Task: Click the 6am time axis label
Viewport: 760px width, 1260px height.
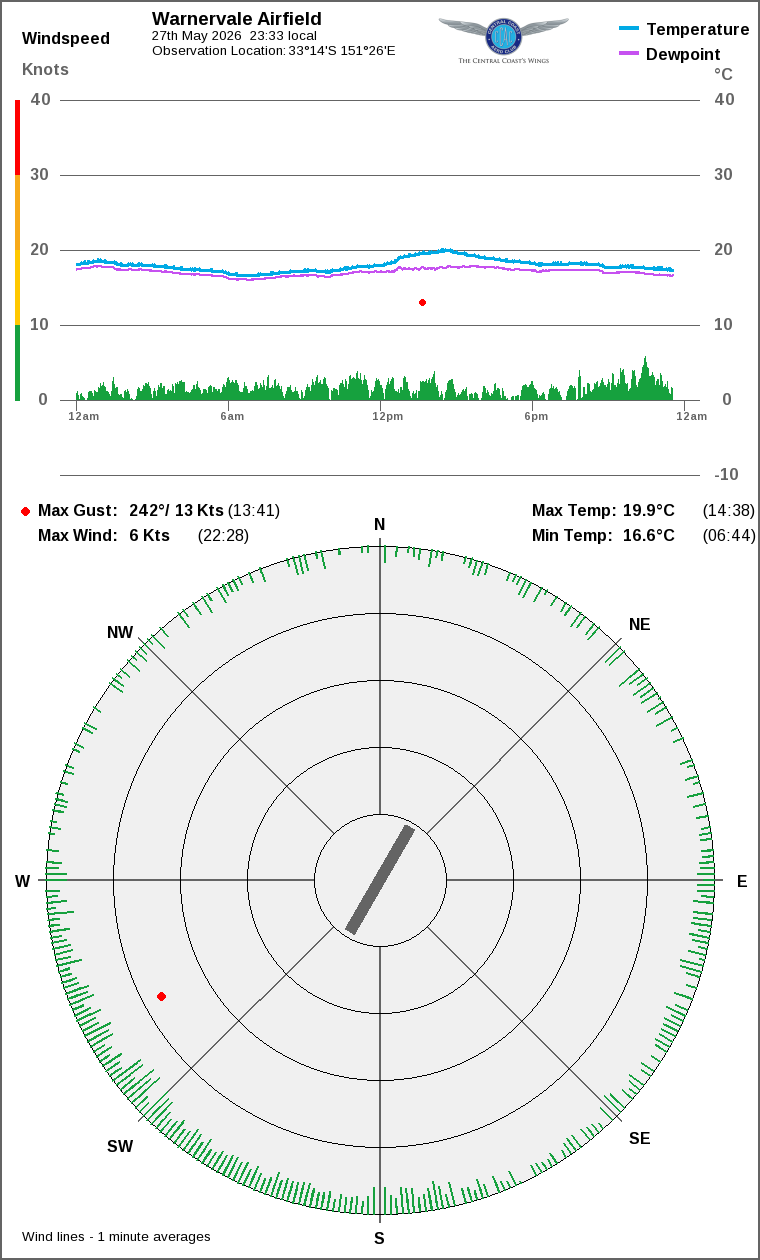Action: (x=232, y=416)
